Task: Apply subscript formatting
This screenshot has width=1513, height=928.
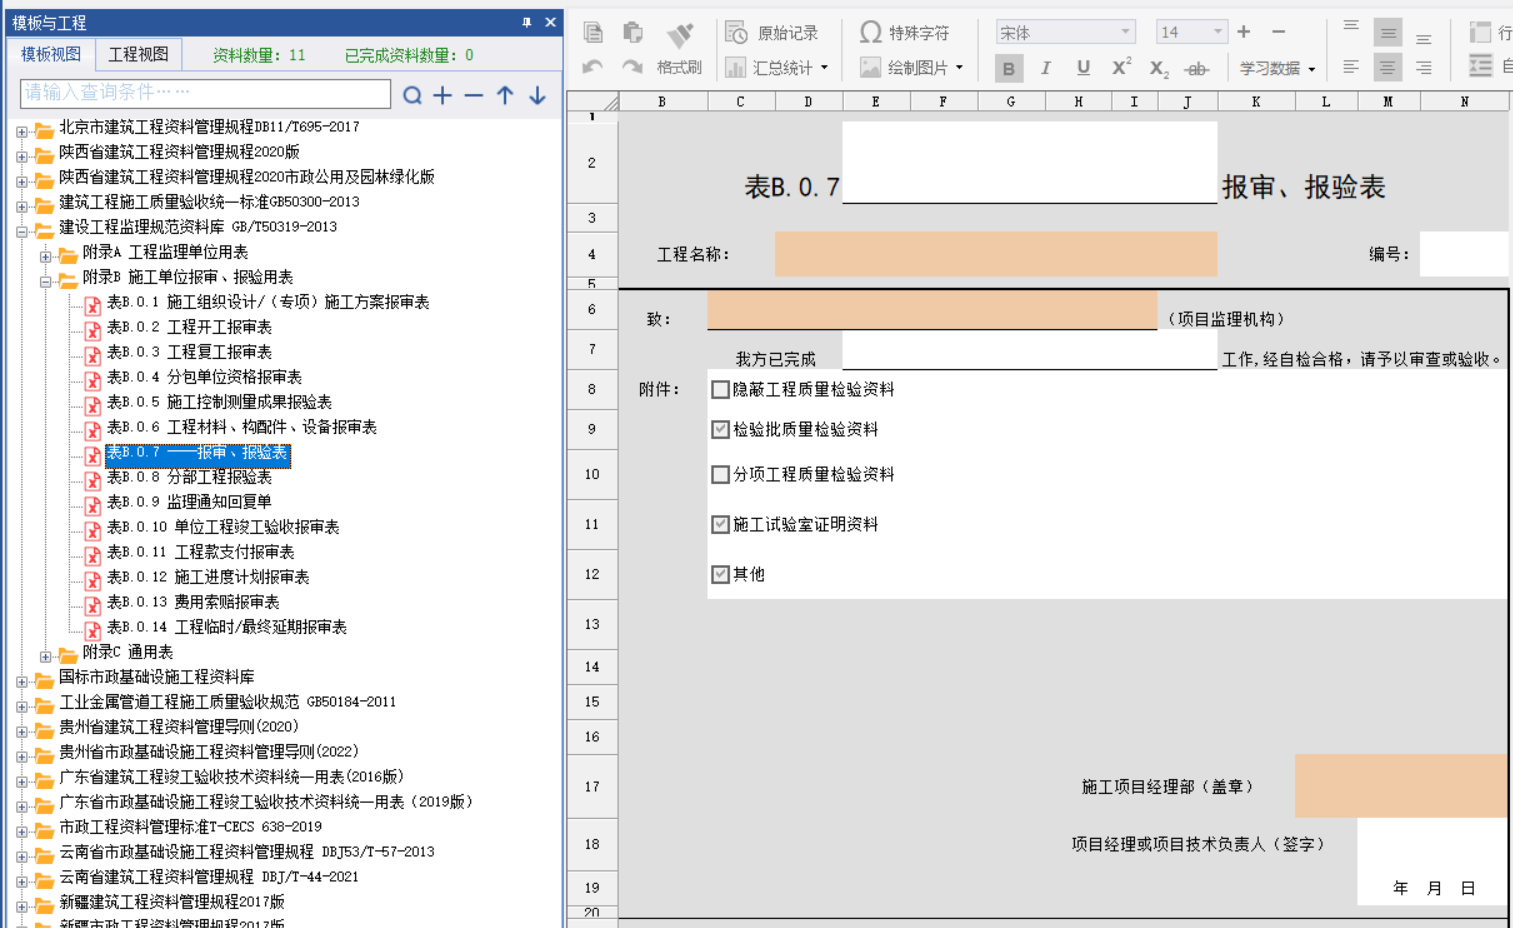Action: 1158,68
